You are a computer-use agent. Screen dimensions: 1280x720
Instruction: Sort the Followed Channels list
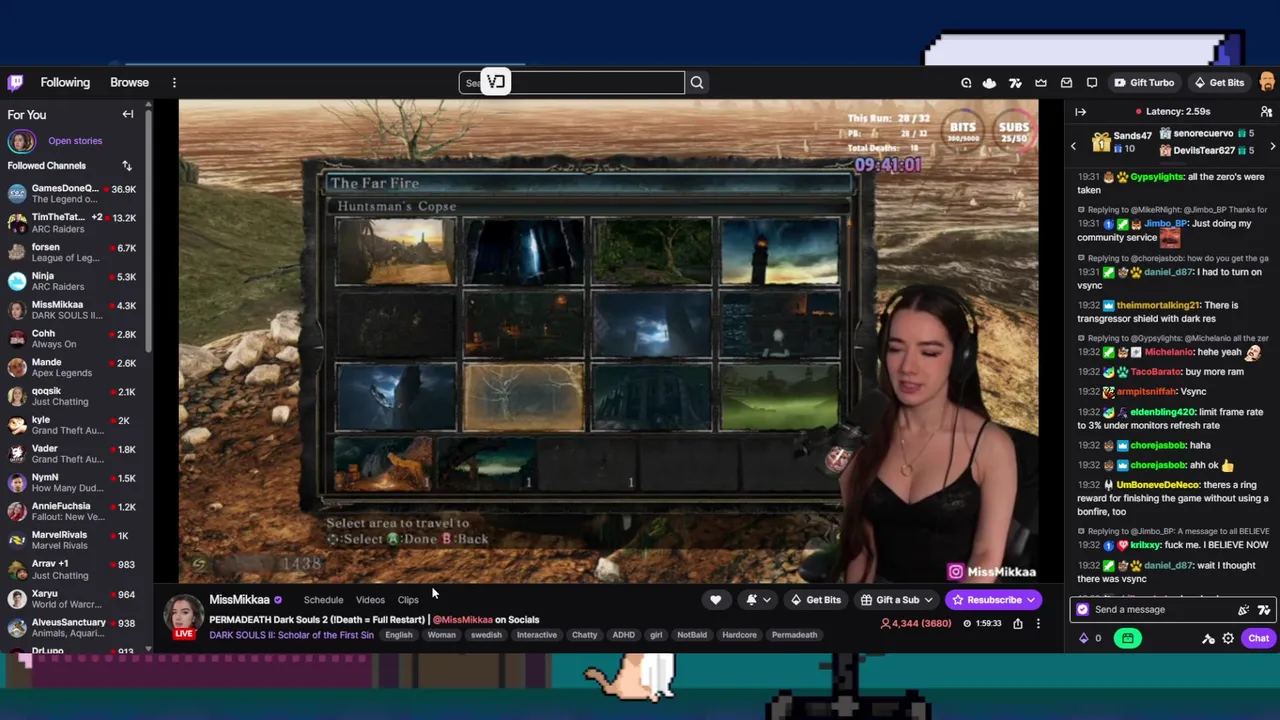pyautogui.click(x=127, y=166)
